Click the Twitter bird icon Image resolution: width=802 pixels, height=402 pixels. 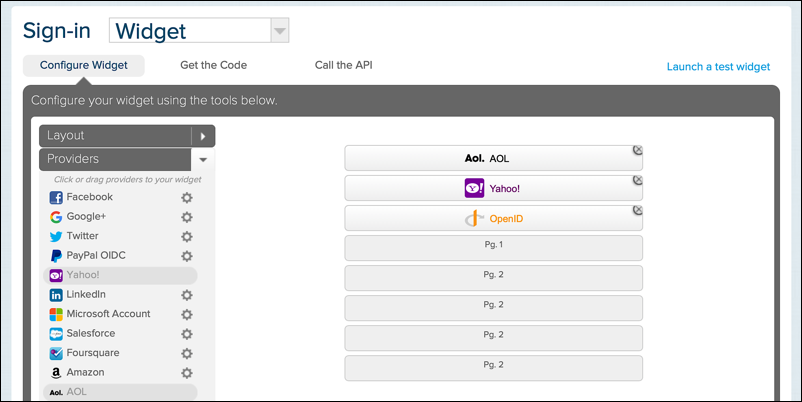coord(56,237)
